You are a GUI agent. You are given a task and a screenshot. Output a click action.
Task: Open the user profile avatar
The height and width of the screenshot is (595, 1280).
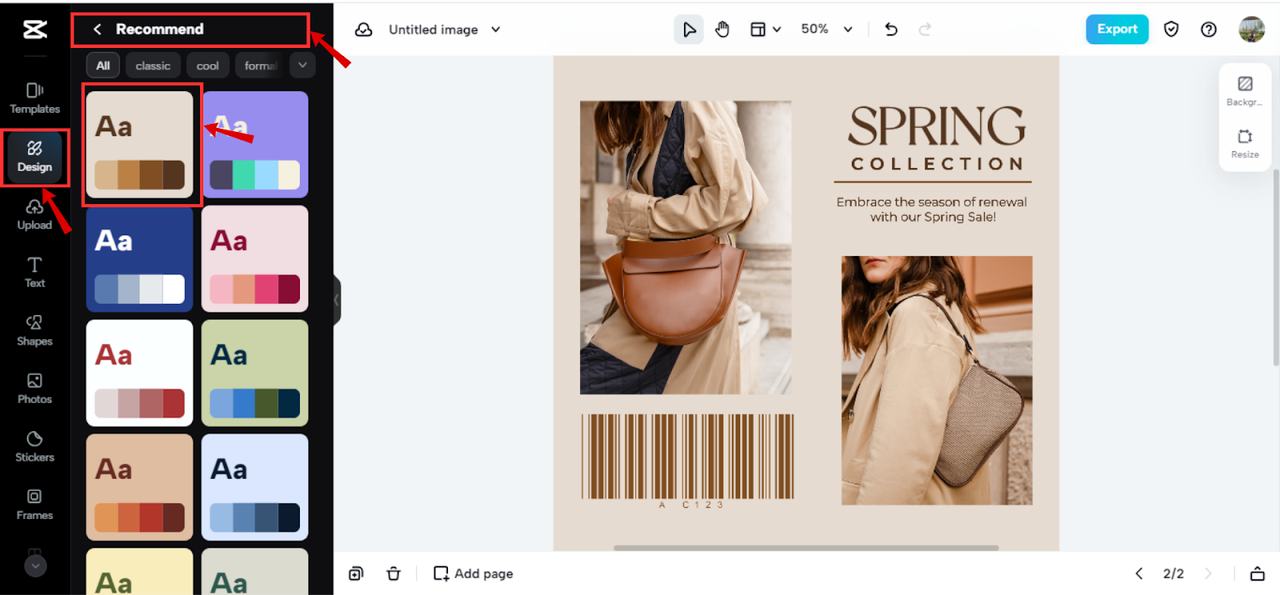click(x=1251, y=29)
